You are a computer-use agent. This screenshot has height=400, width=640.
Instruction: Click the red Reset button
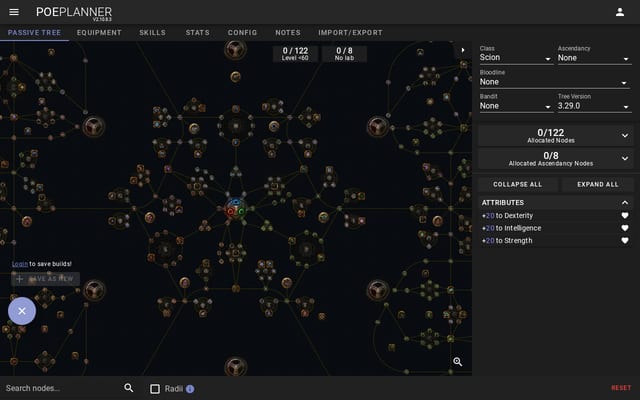(x=621, y=388)
